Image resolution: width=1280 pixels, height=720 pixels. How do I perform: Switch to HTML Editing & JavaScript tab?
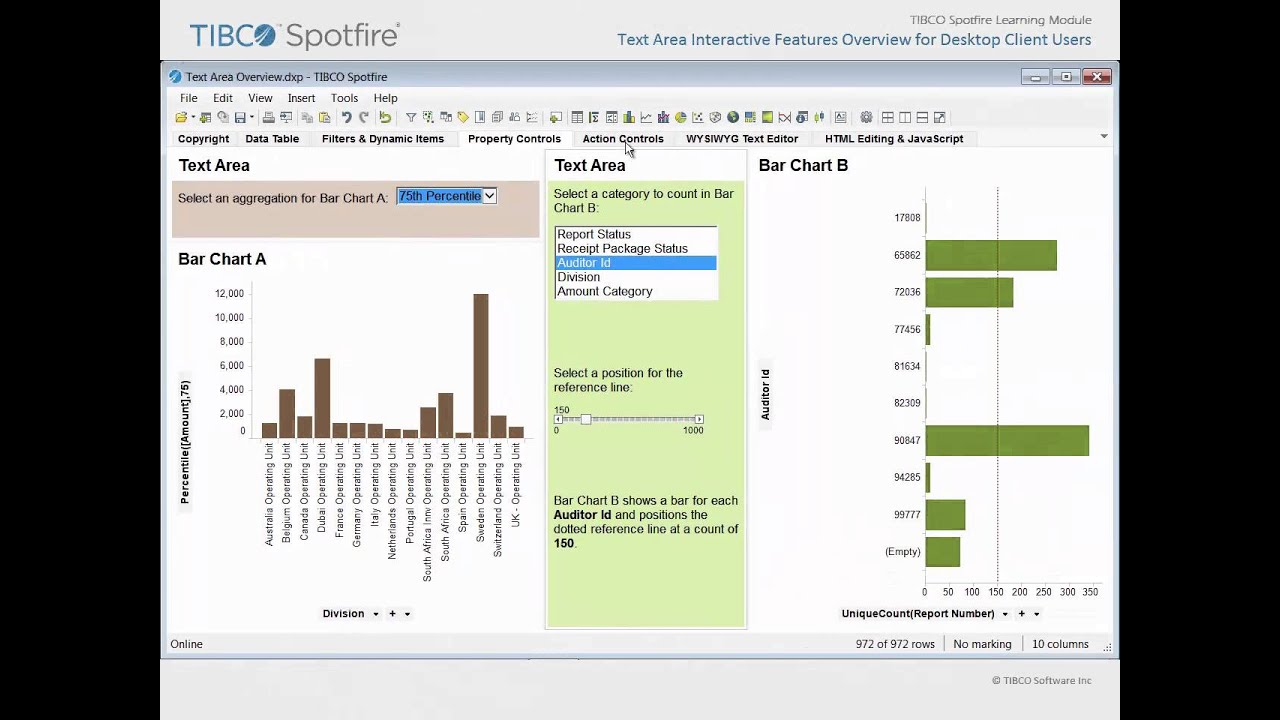894,139
